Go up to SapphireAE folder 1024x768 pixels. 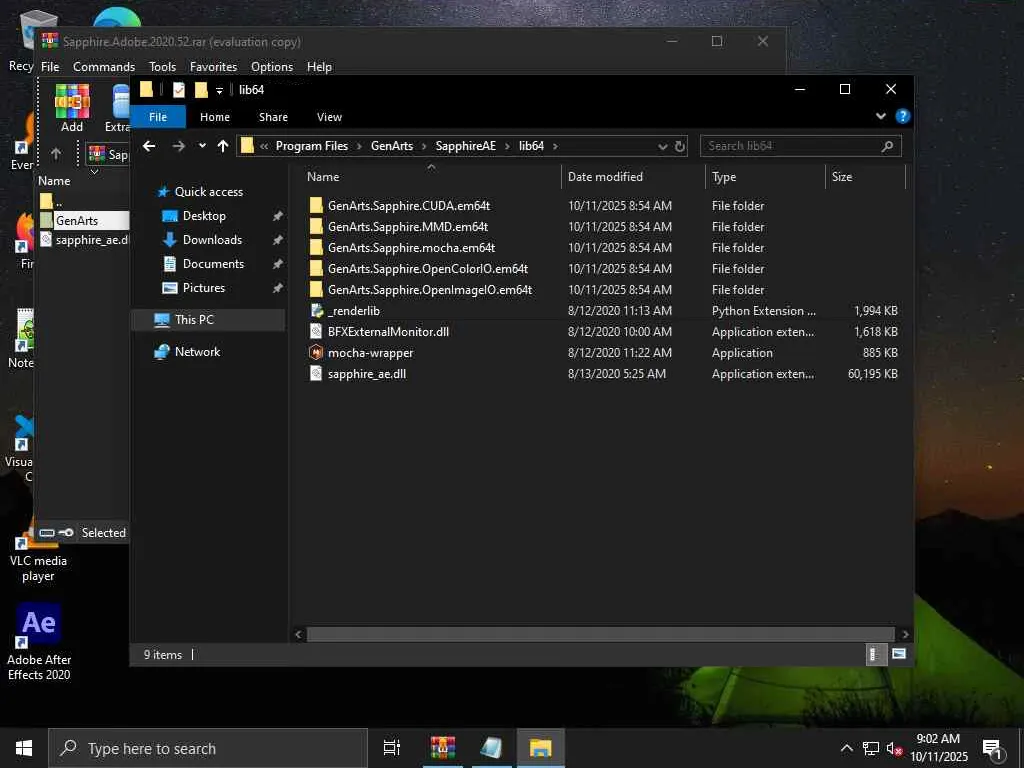click(x=223, y=146)
